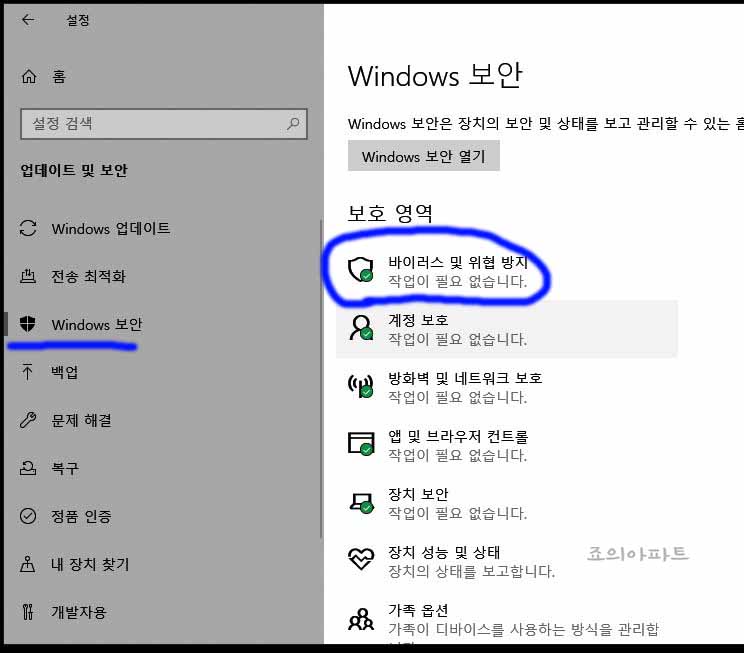Click the 문제 해결 wrench icon

(x=28, y=420)
